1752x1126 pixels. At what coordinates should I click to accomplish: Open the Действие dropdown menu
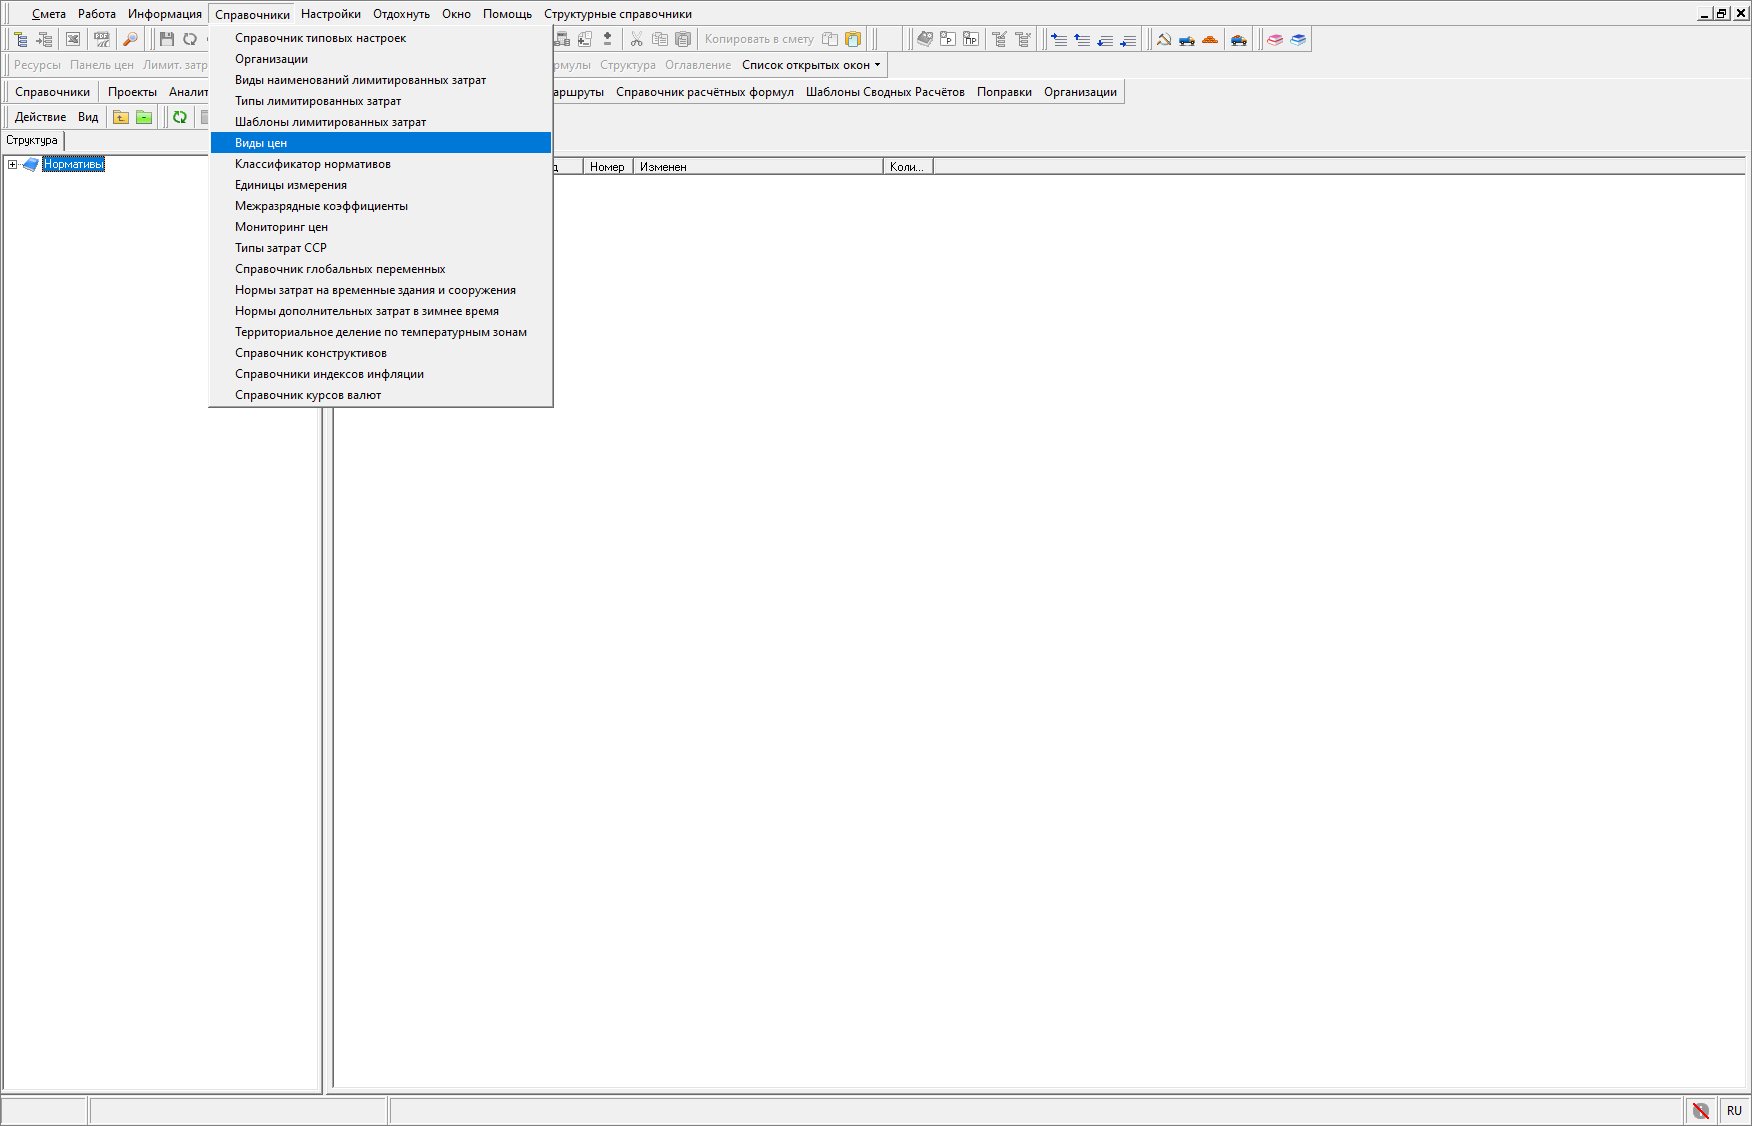click(x=40, y=117)
